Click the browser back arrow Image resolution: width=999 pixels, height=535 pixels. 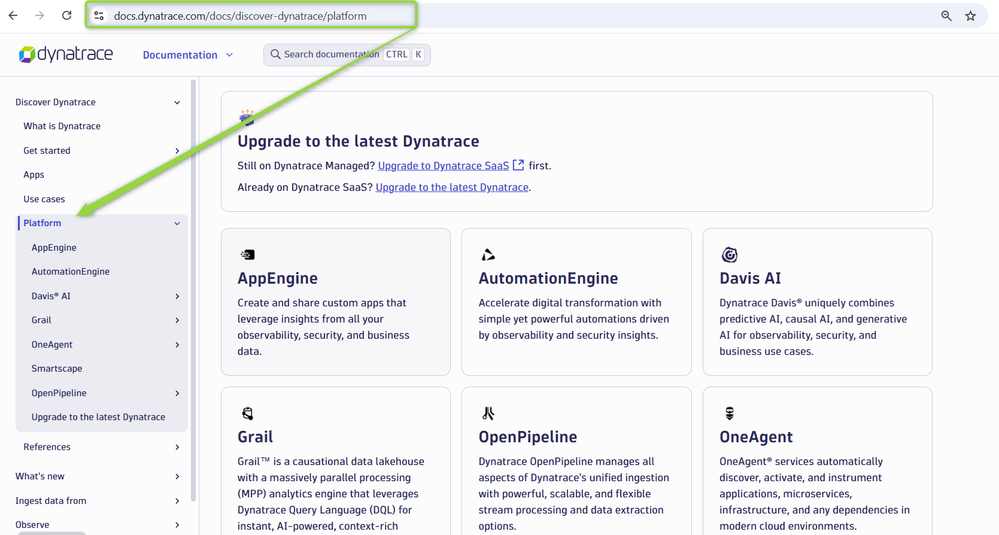pos(13,15)
